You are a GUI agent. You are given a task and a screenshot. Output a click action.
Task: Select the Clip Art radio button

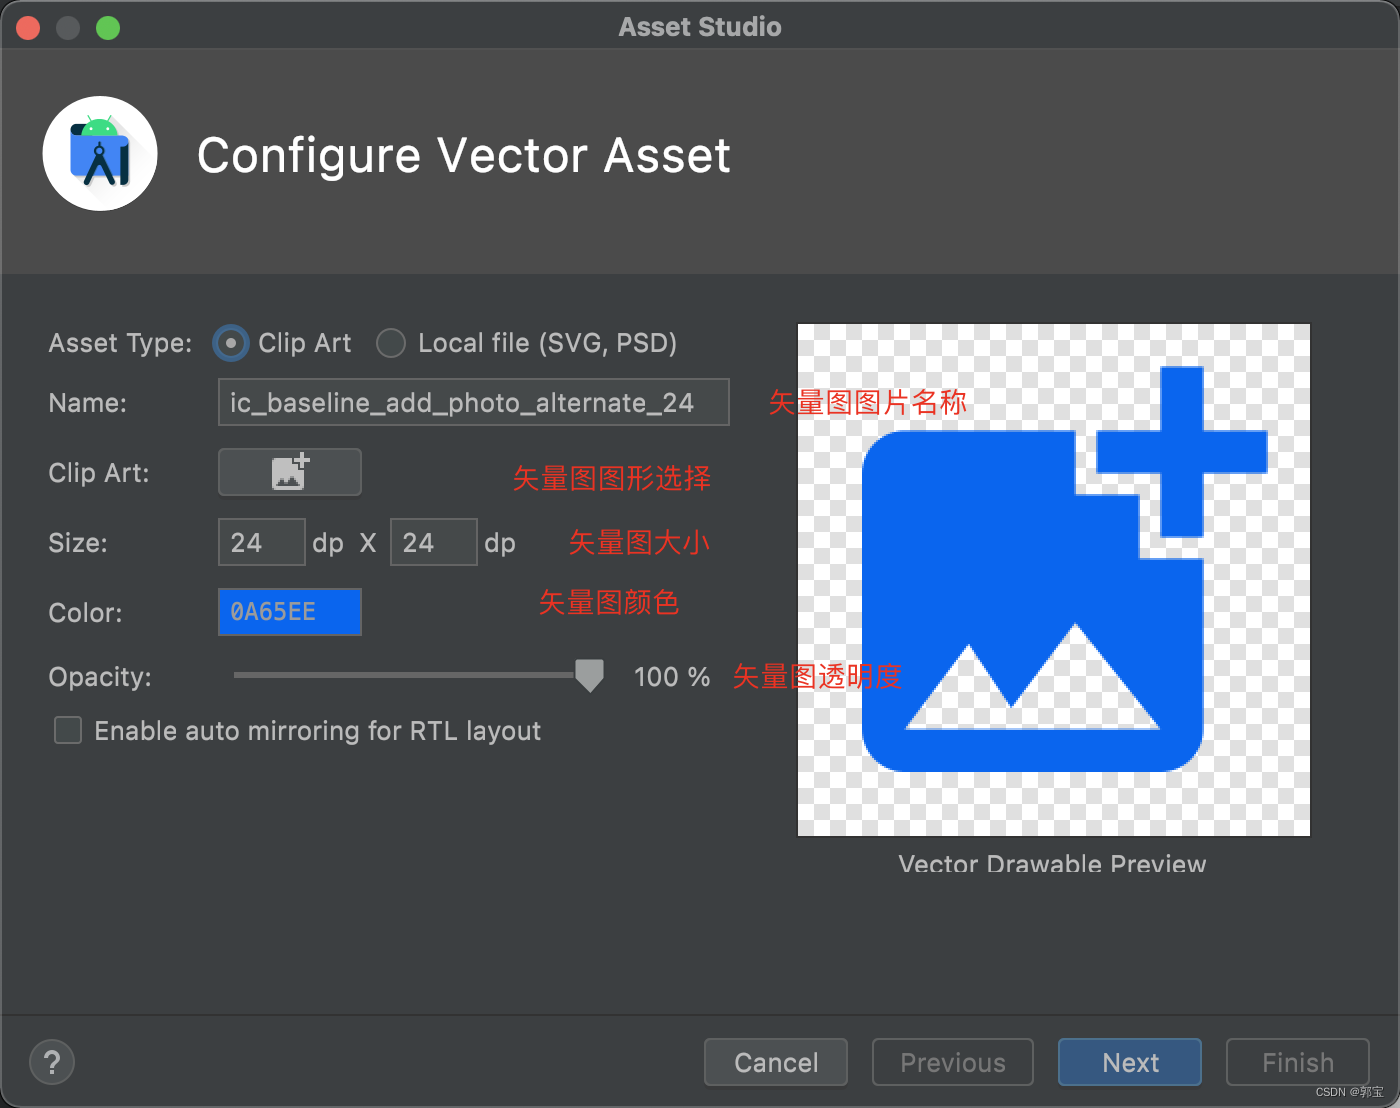click(x=231, y=343)
